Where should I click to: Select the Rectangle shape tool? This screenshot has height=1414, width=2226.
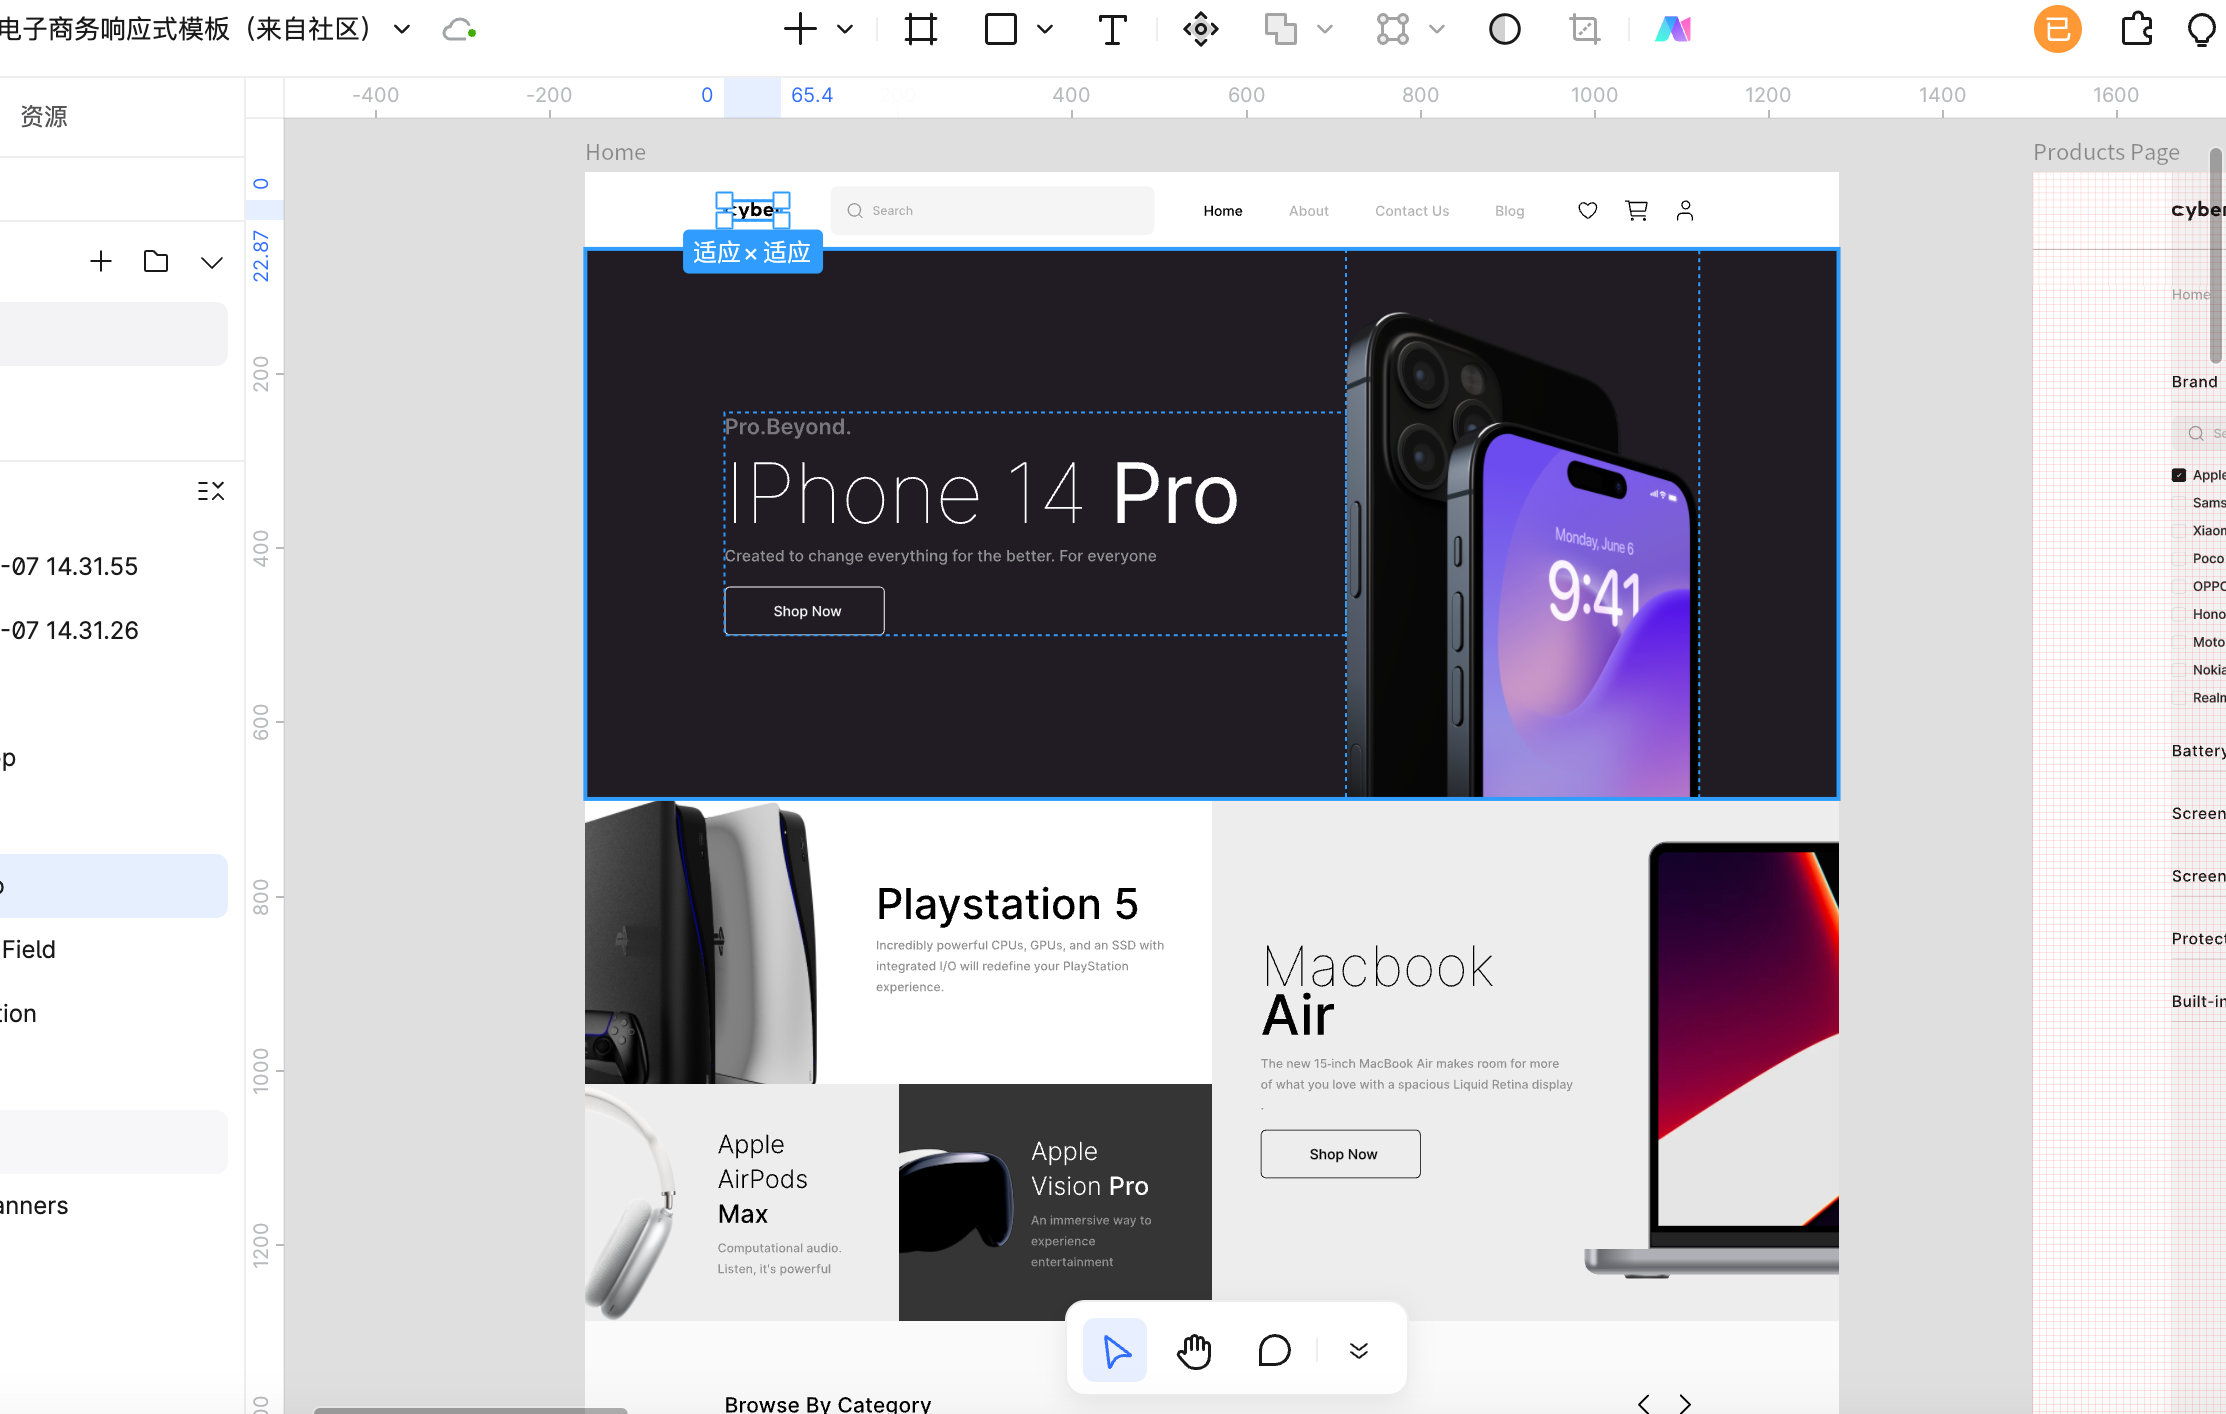(1001, 29)
